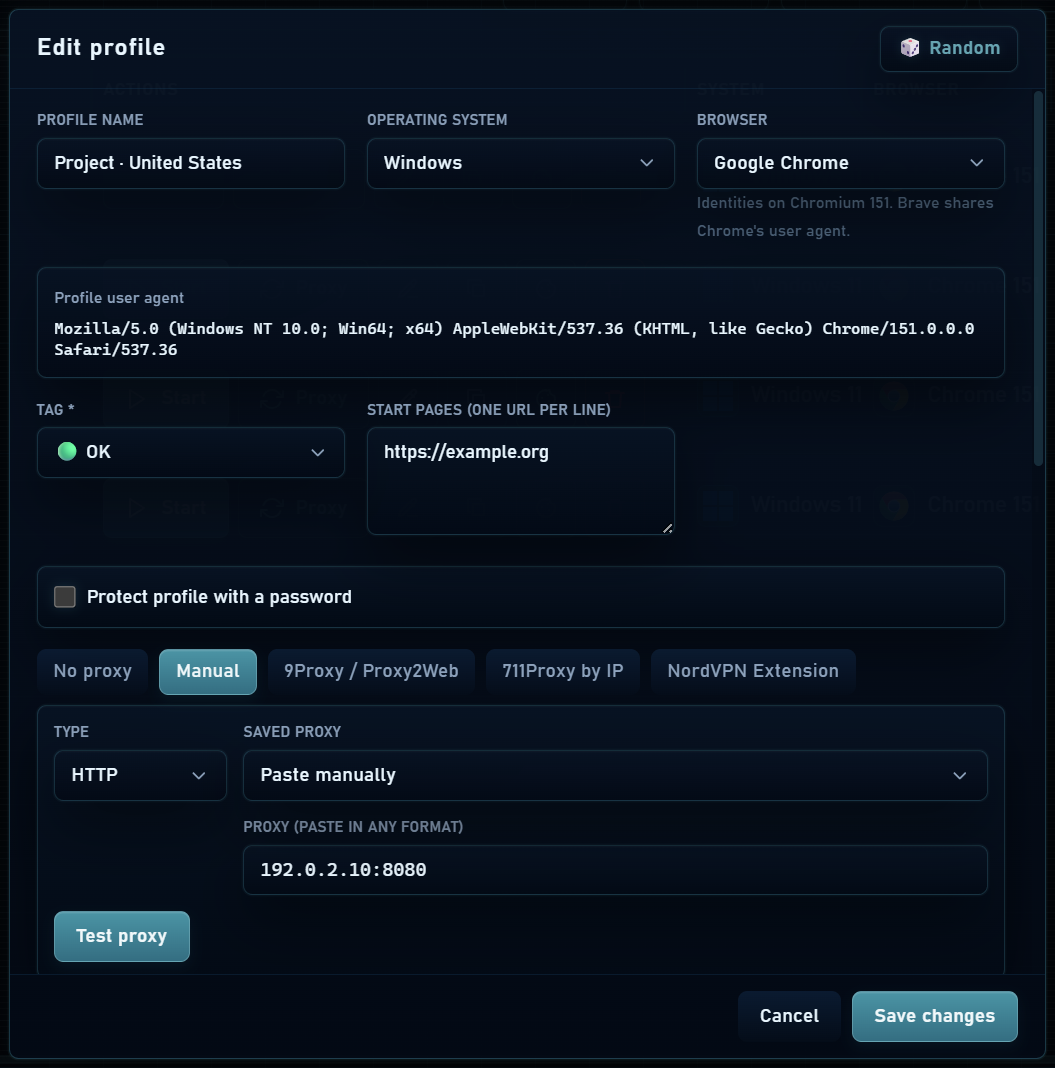Click the Save changes button
This screenshot has width=1055, height=1068.
pyautogui.click(x=934, y=1016)
